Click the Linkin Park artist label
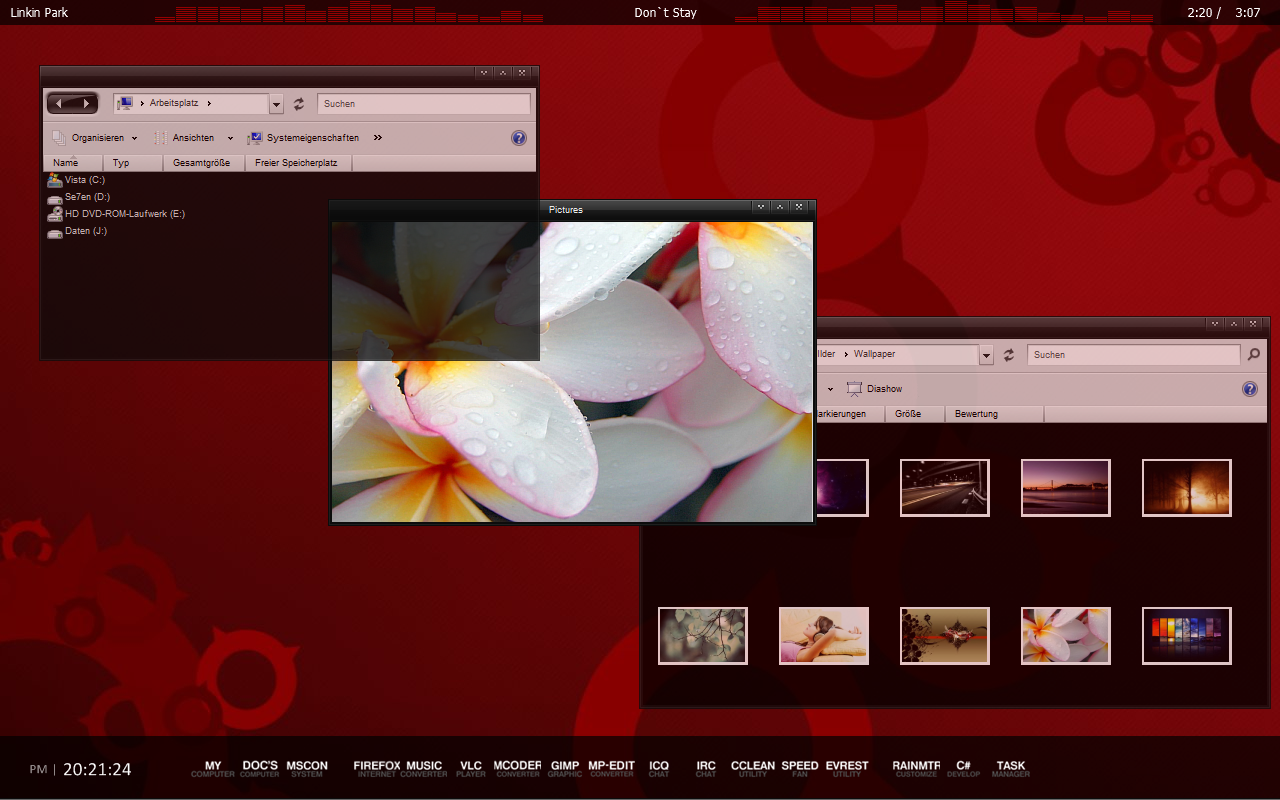The width and height of the screenshot is (1280, 800). point(39,13)
